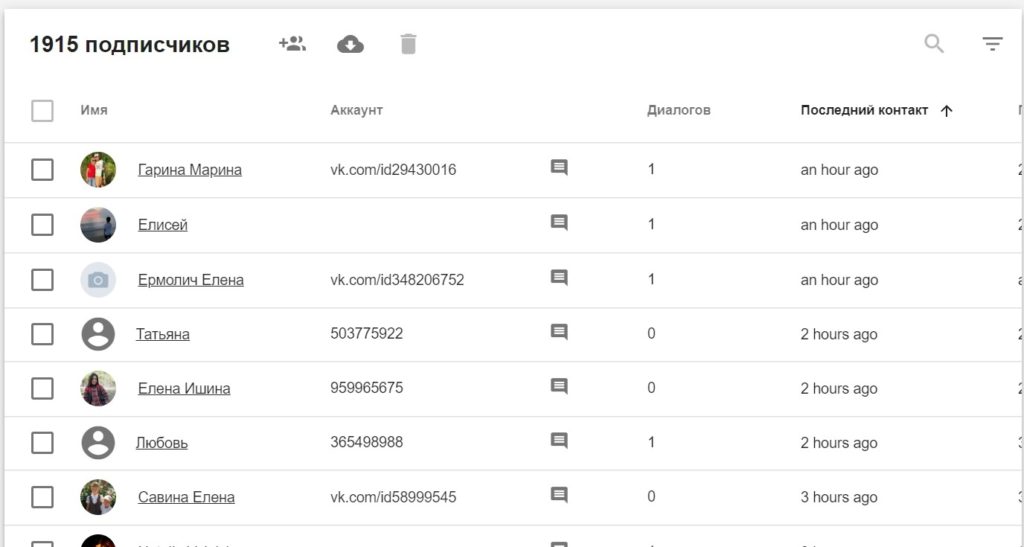Open chat icon for Елисей

tap(559, 223)
